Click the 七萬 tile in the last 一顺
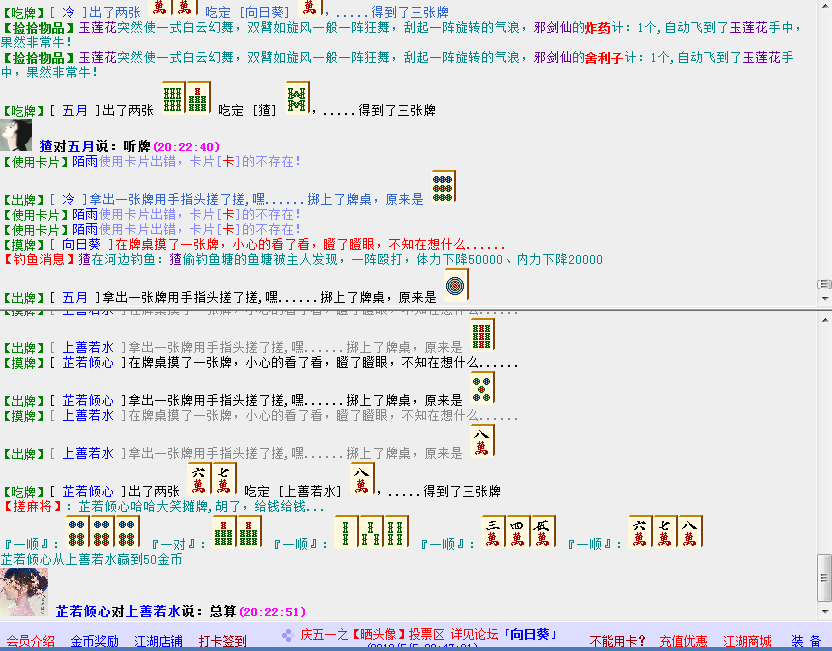Viewport: 832px width, 651px height. coord(665,532)
